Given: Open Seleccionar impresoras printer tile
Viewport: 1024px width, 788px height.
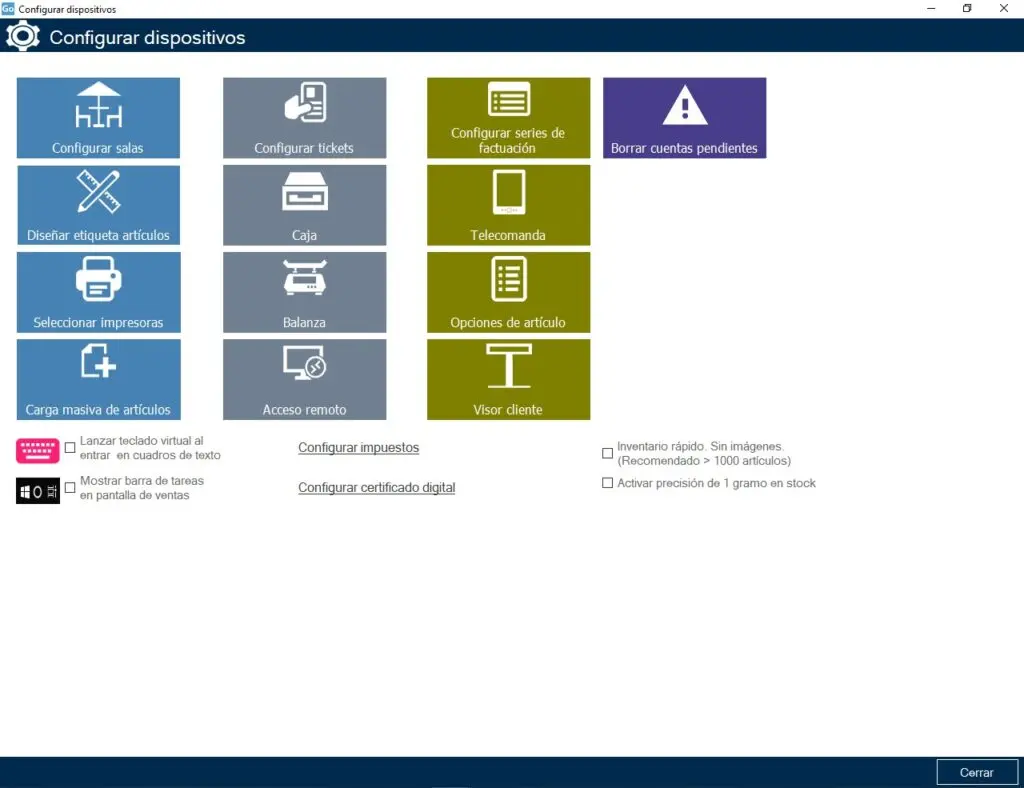Looking at the screenshot, I should [x=98, y=292].
